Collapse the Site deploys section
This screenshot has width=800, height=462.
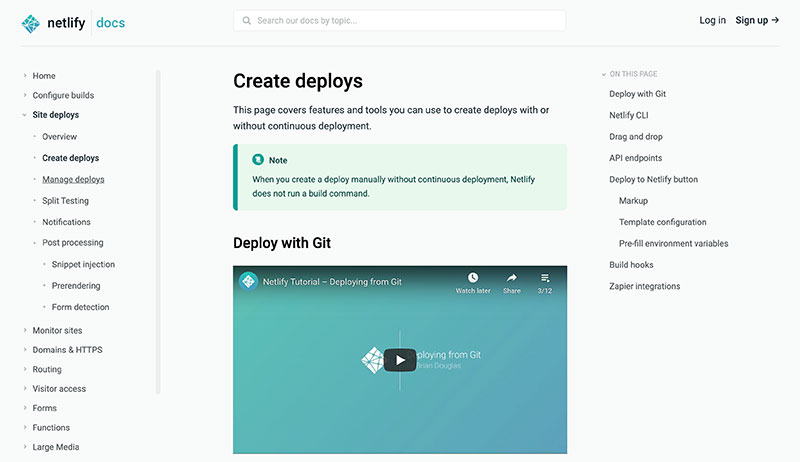pos(24,115)
